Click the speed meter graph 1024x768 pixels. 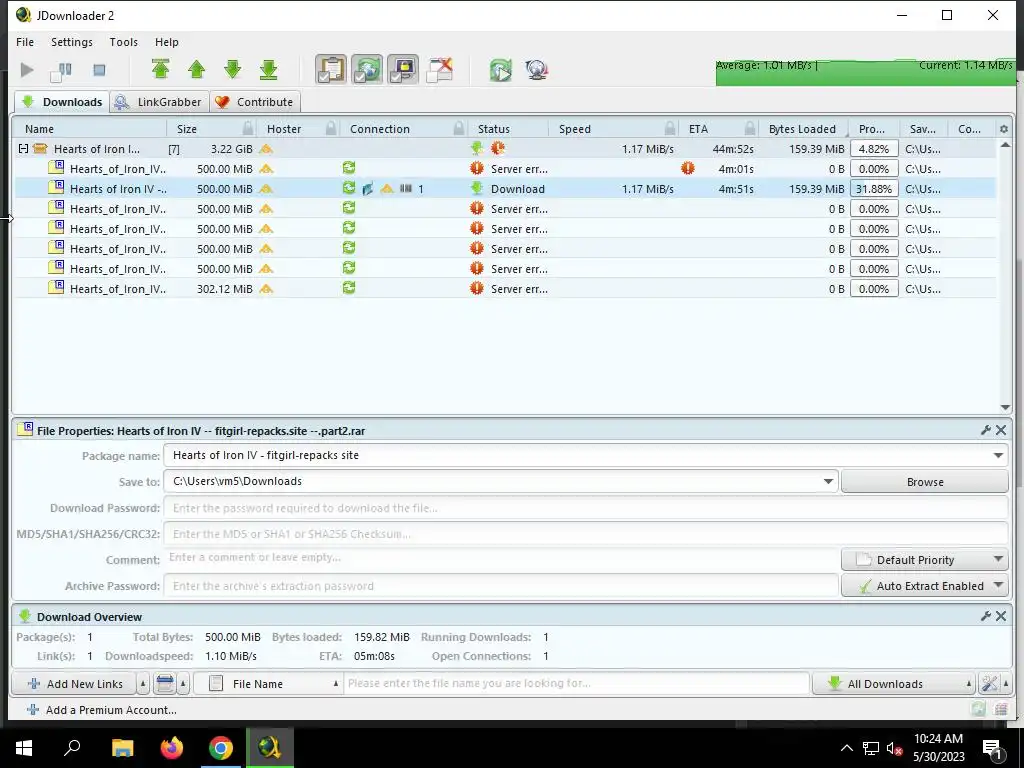point(865,72)
